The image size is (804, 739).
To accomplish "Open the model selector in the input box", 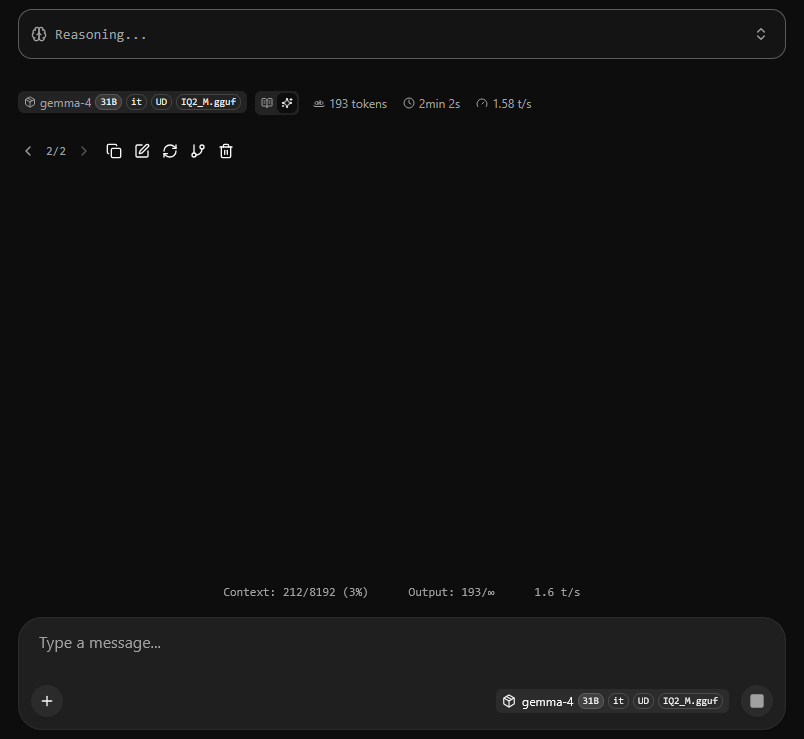I will click(612, 701).
